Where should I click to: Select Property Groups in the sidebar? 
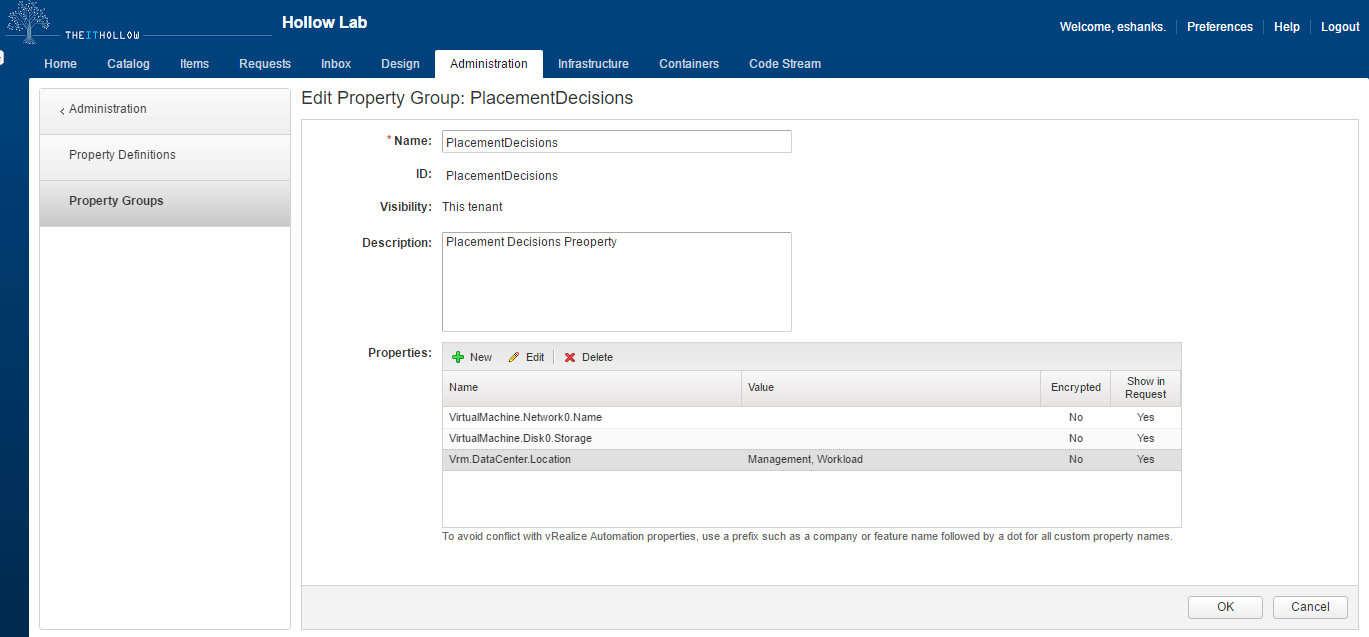pyautogui.click(x=116, y=201)
